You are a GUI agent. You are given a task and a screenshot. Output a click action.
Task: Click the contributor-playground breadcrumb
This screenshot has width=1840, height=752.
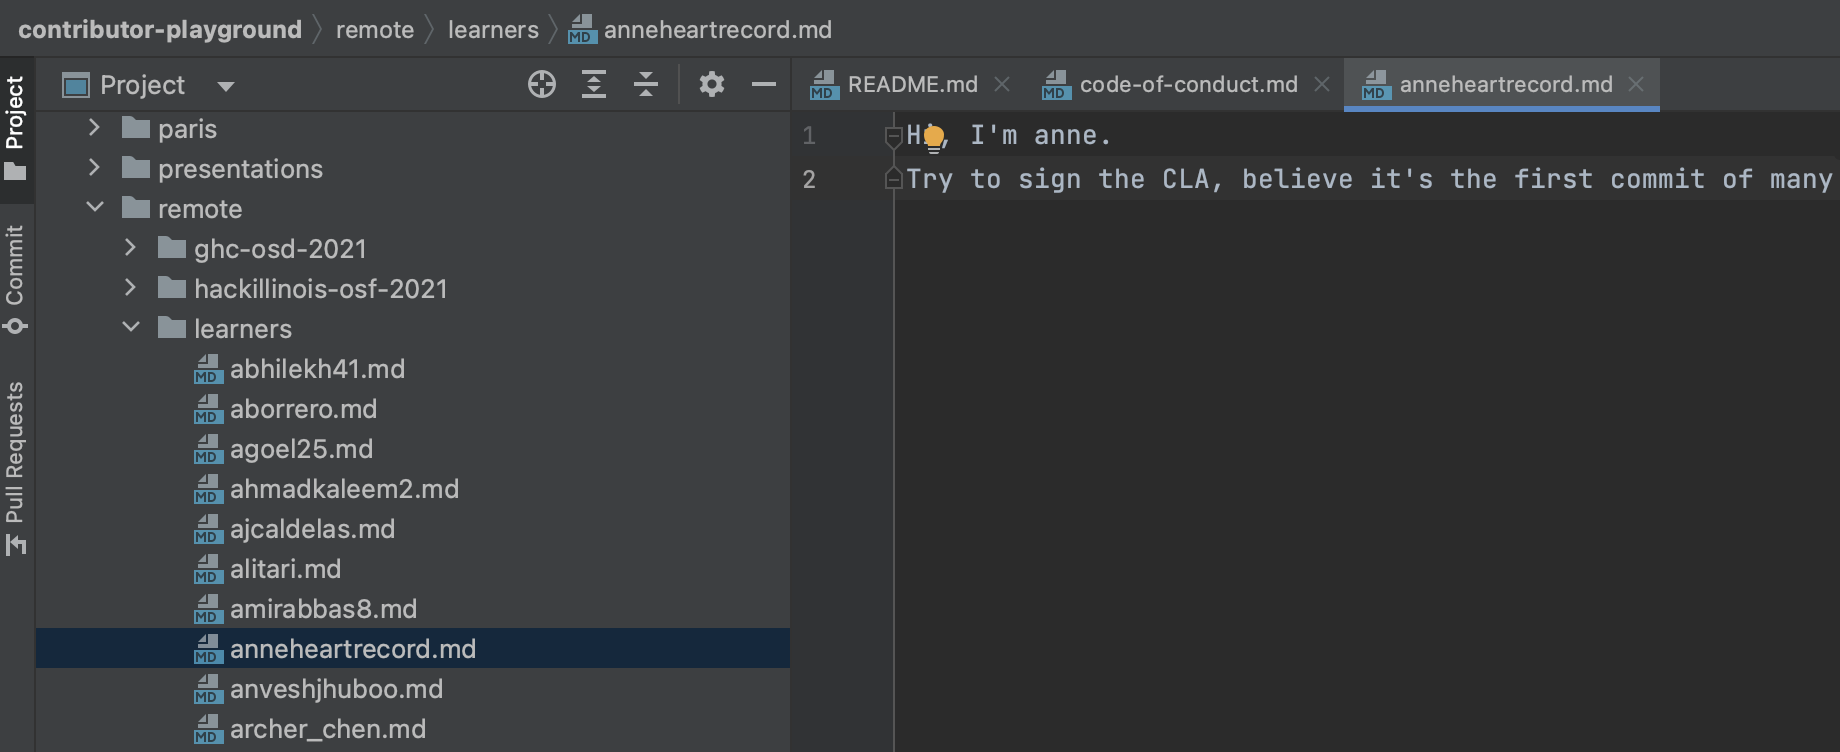(x=160, y=30)
